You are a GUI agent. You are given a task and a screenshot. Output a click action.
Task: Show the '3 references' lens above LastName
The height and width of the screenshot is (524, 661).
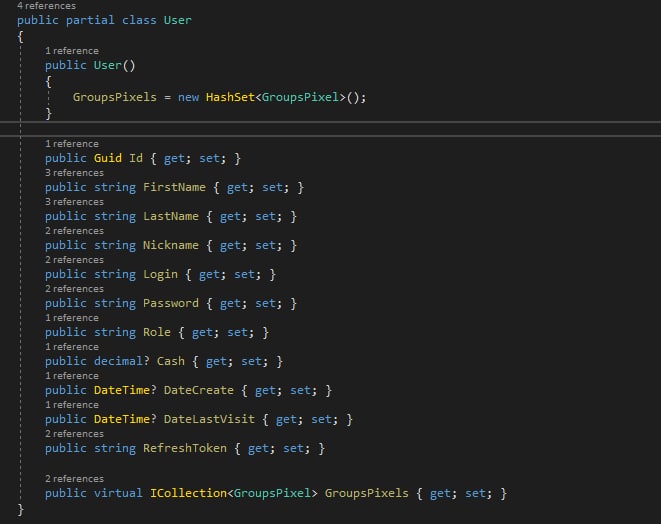(x=74, y=202)
